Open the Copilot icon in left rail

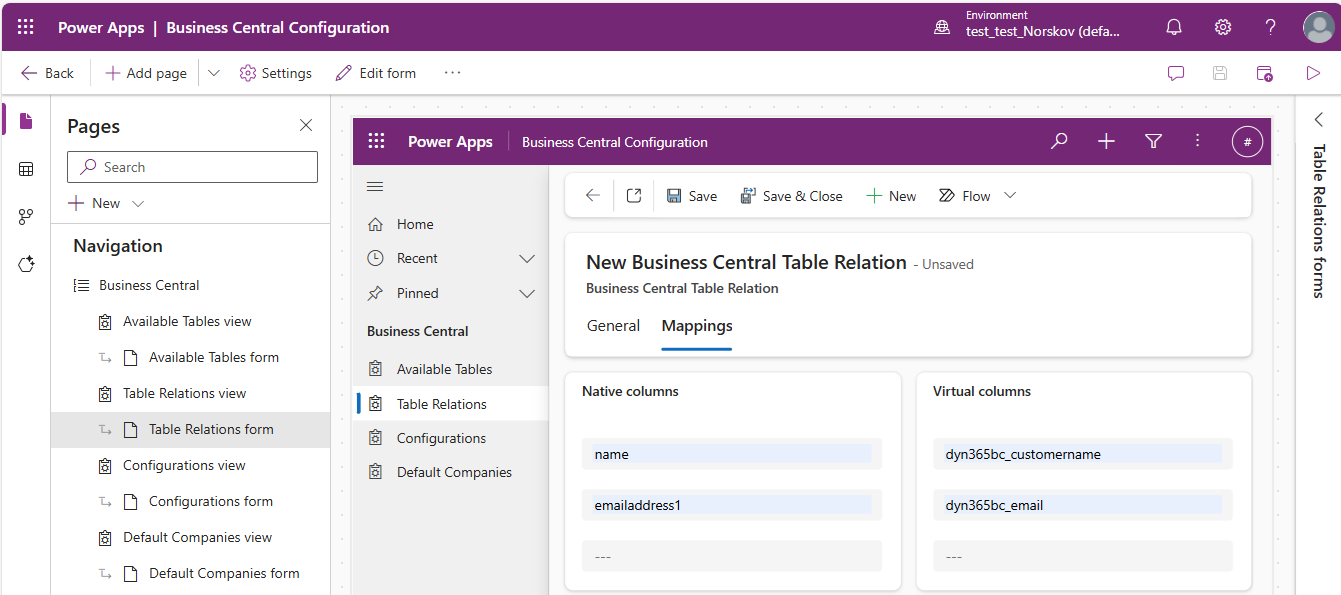(26, 264)
